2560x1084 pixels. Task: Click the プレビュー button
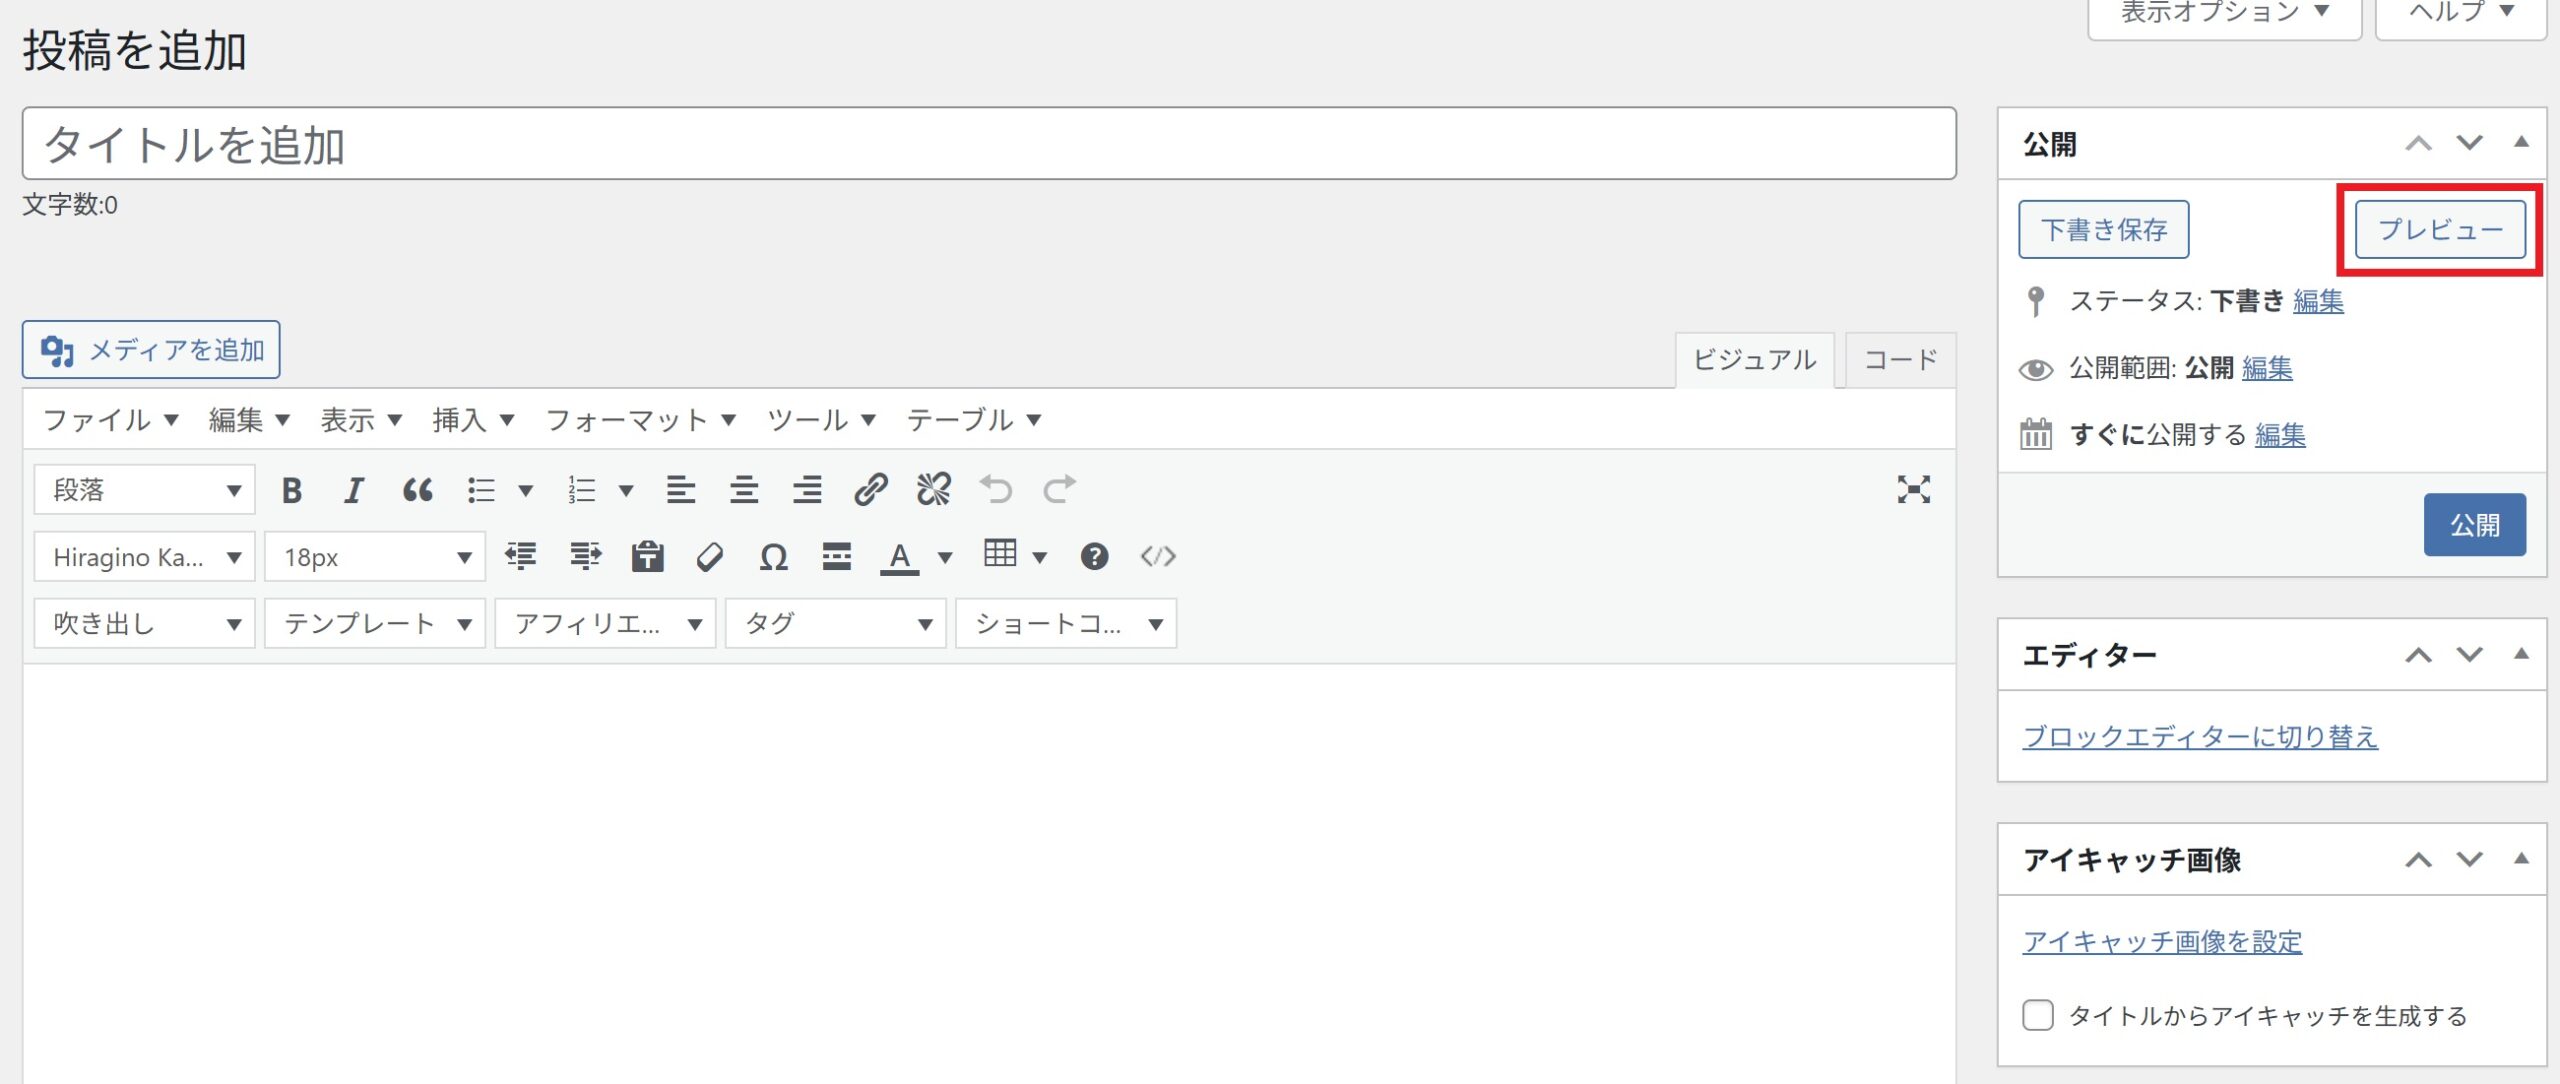(x=2440, y=230)
